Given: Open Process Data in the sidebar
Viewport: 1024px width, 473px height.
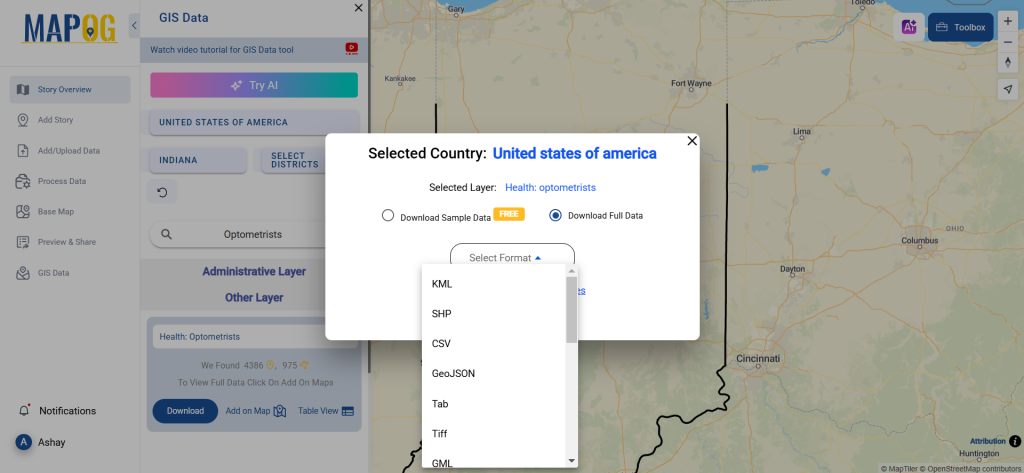Looking at the screenshot, I should [62, 181].
